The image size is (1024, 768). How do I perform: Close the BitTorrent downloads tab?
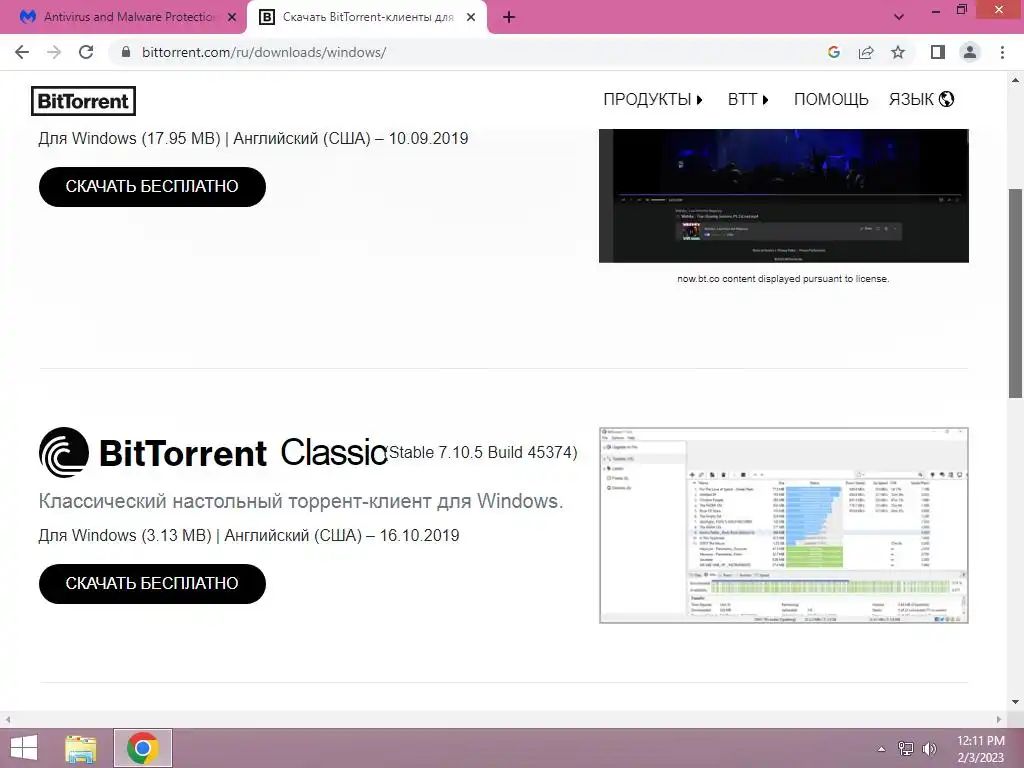(x=471, y=18)
